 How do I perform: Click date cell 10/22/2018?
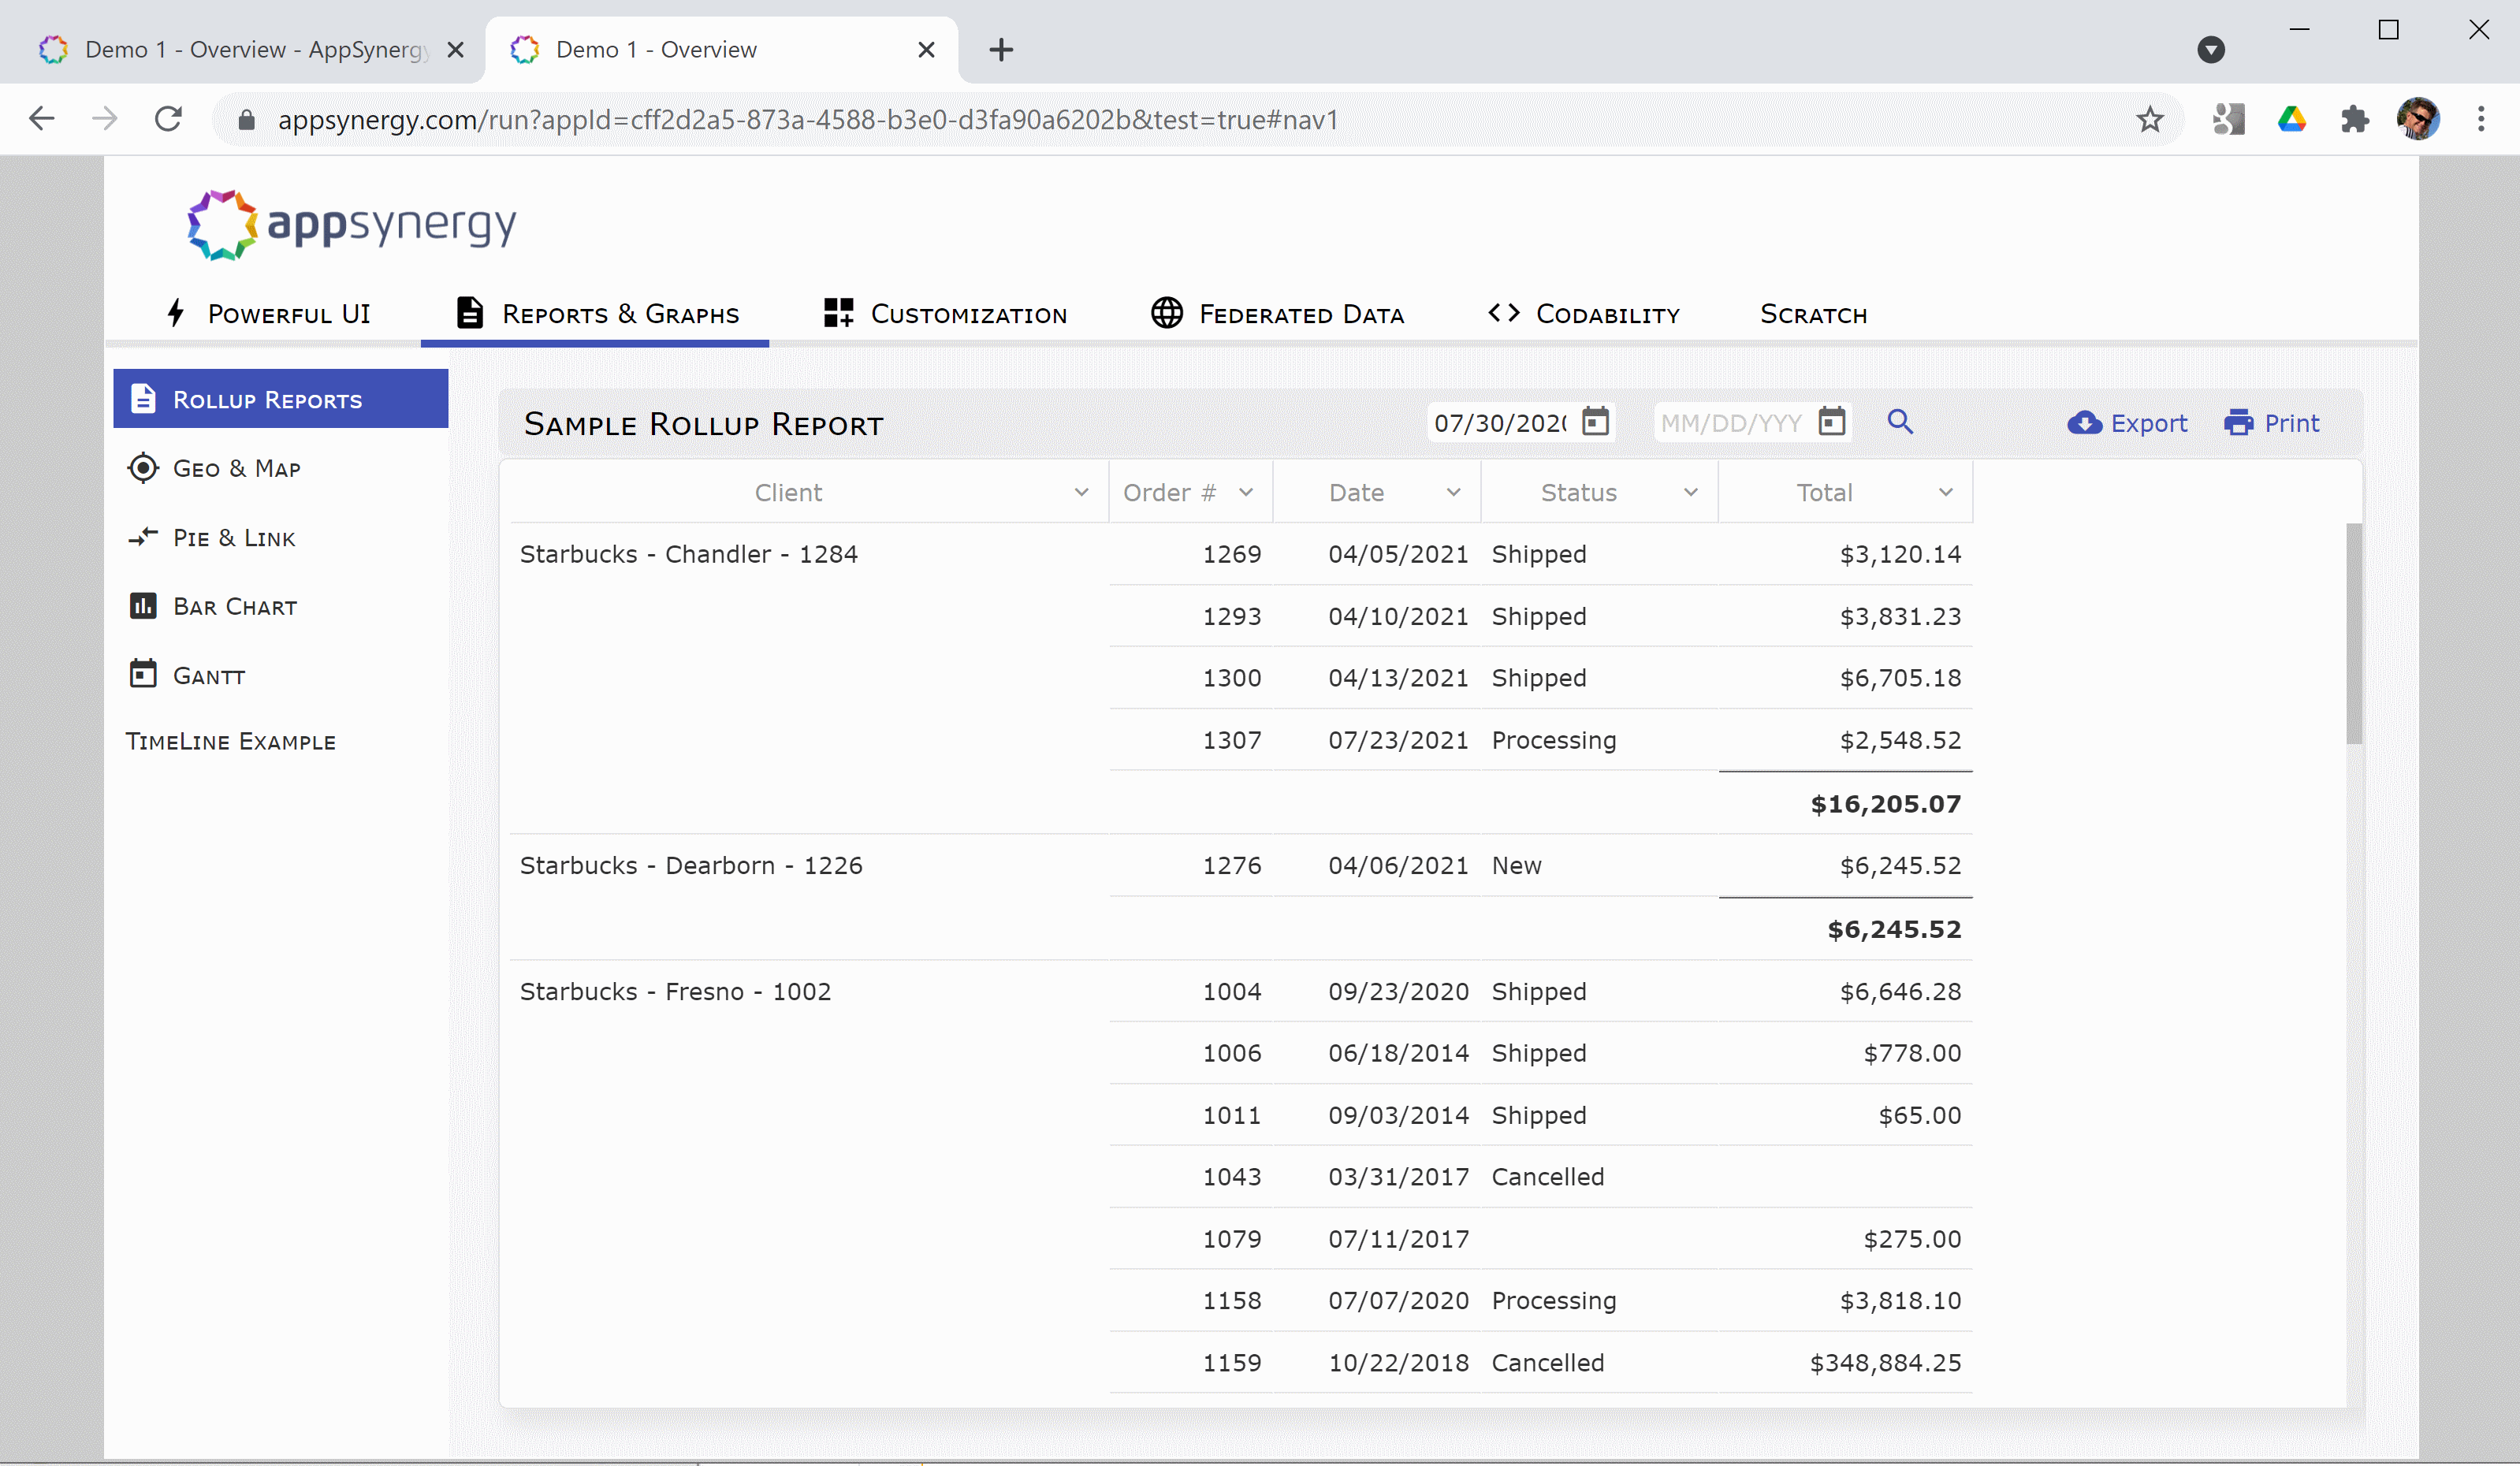(1398, 1362)
